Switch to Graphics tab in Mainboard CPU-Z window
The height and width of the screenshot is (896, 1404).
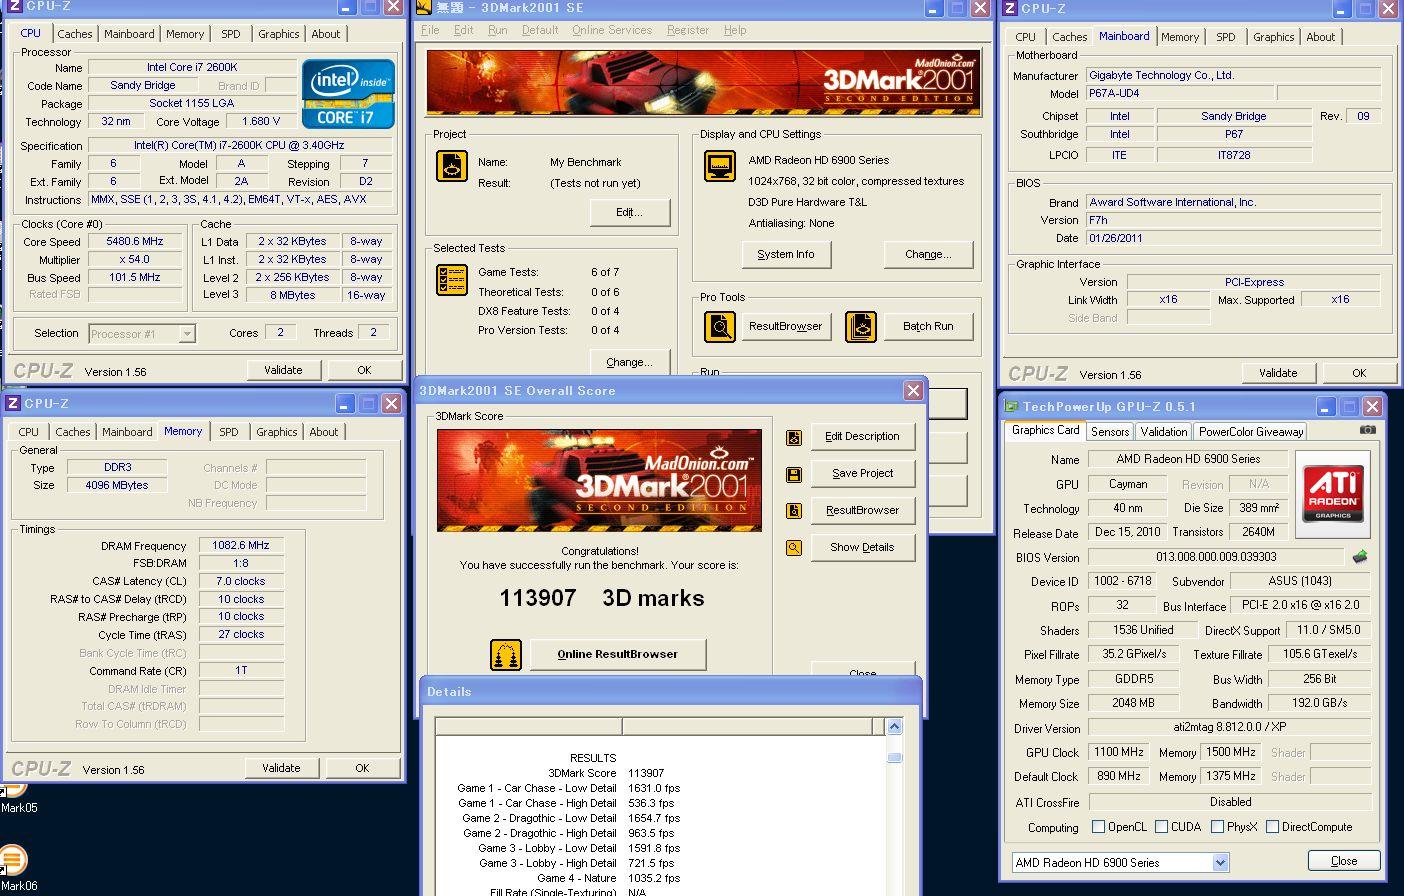point(1273,37)
